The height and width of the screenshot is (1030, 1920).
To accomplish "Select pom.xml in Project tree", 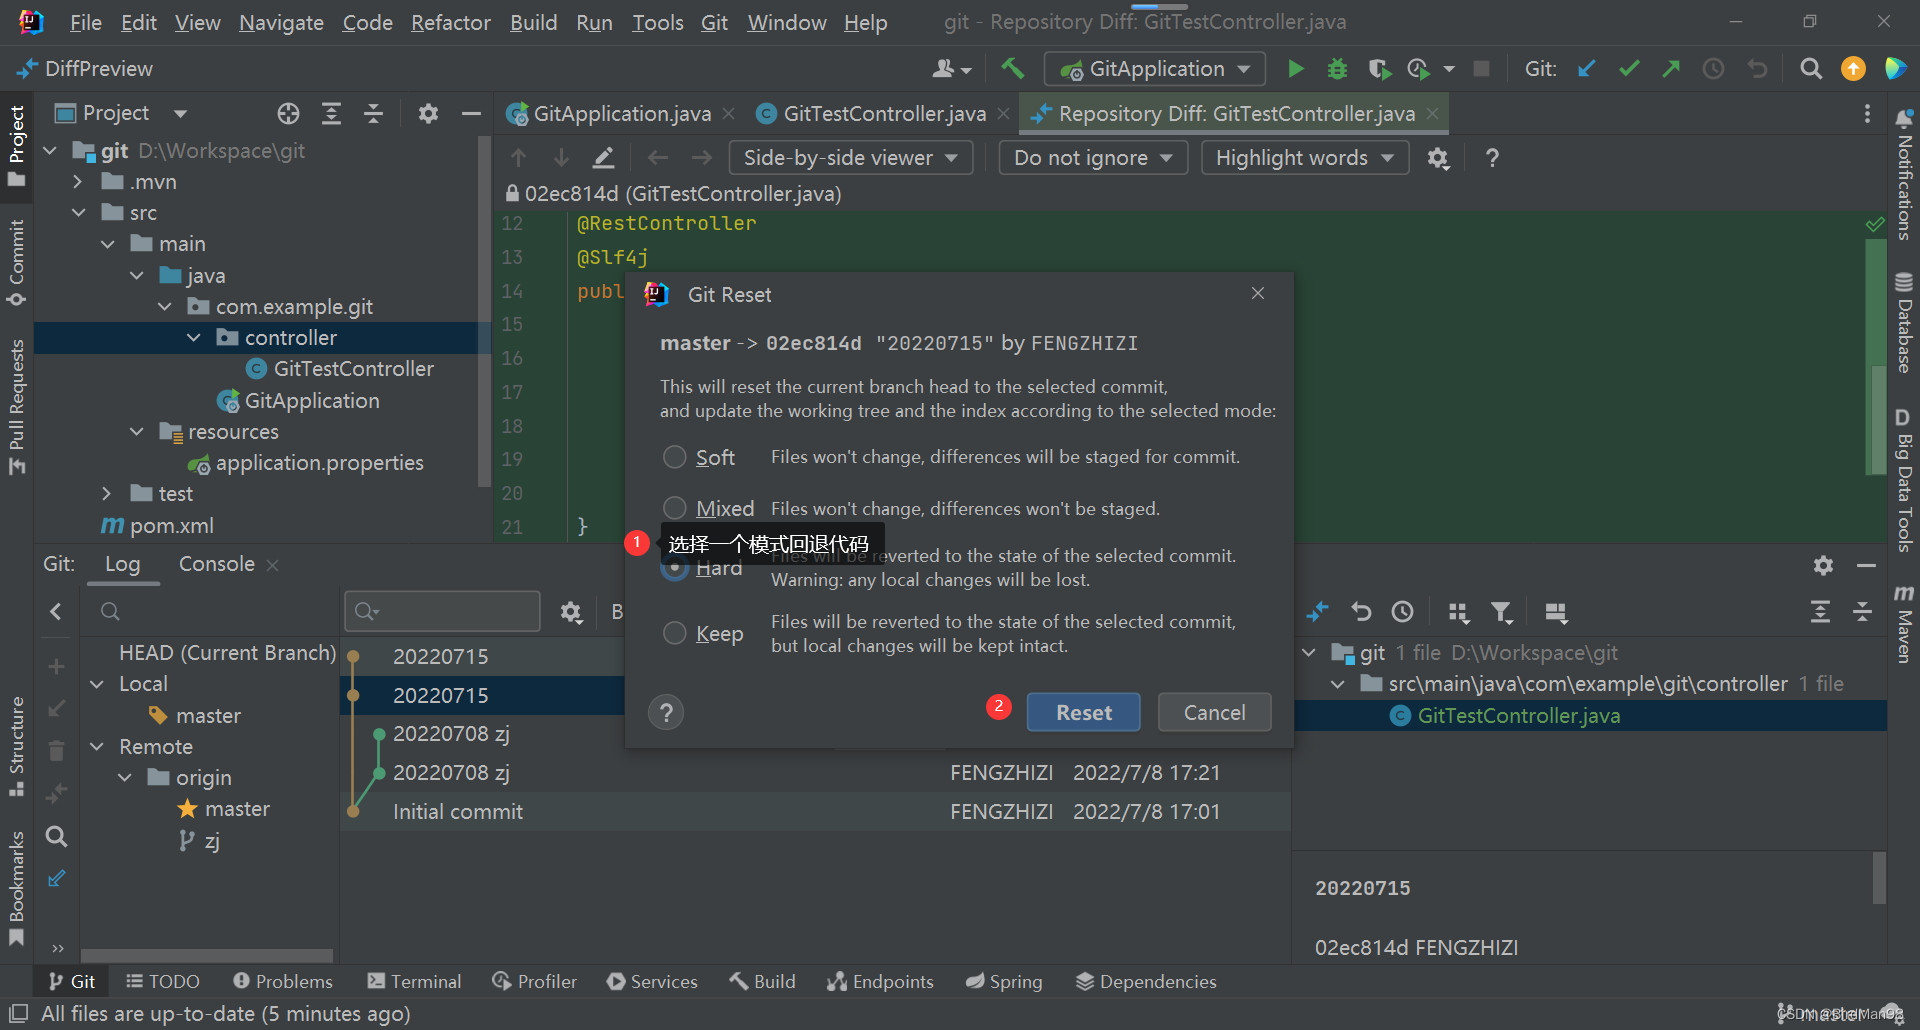I will coord(171,526).
